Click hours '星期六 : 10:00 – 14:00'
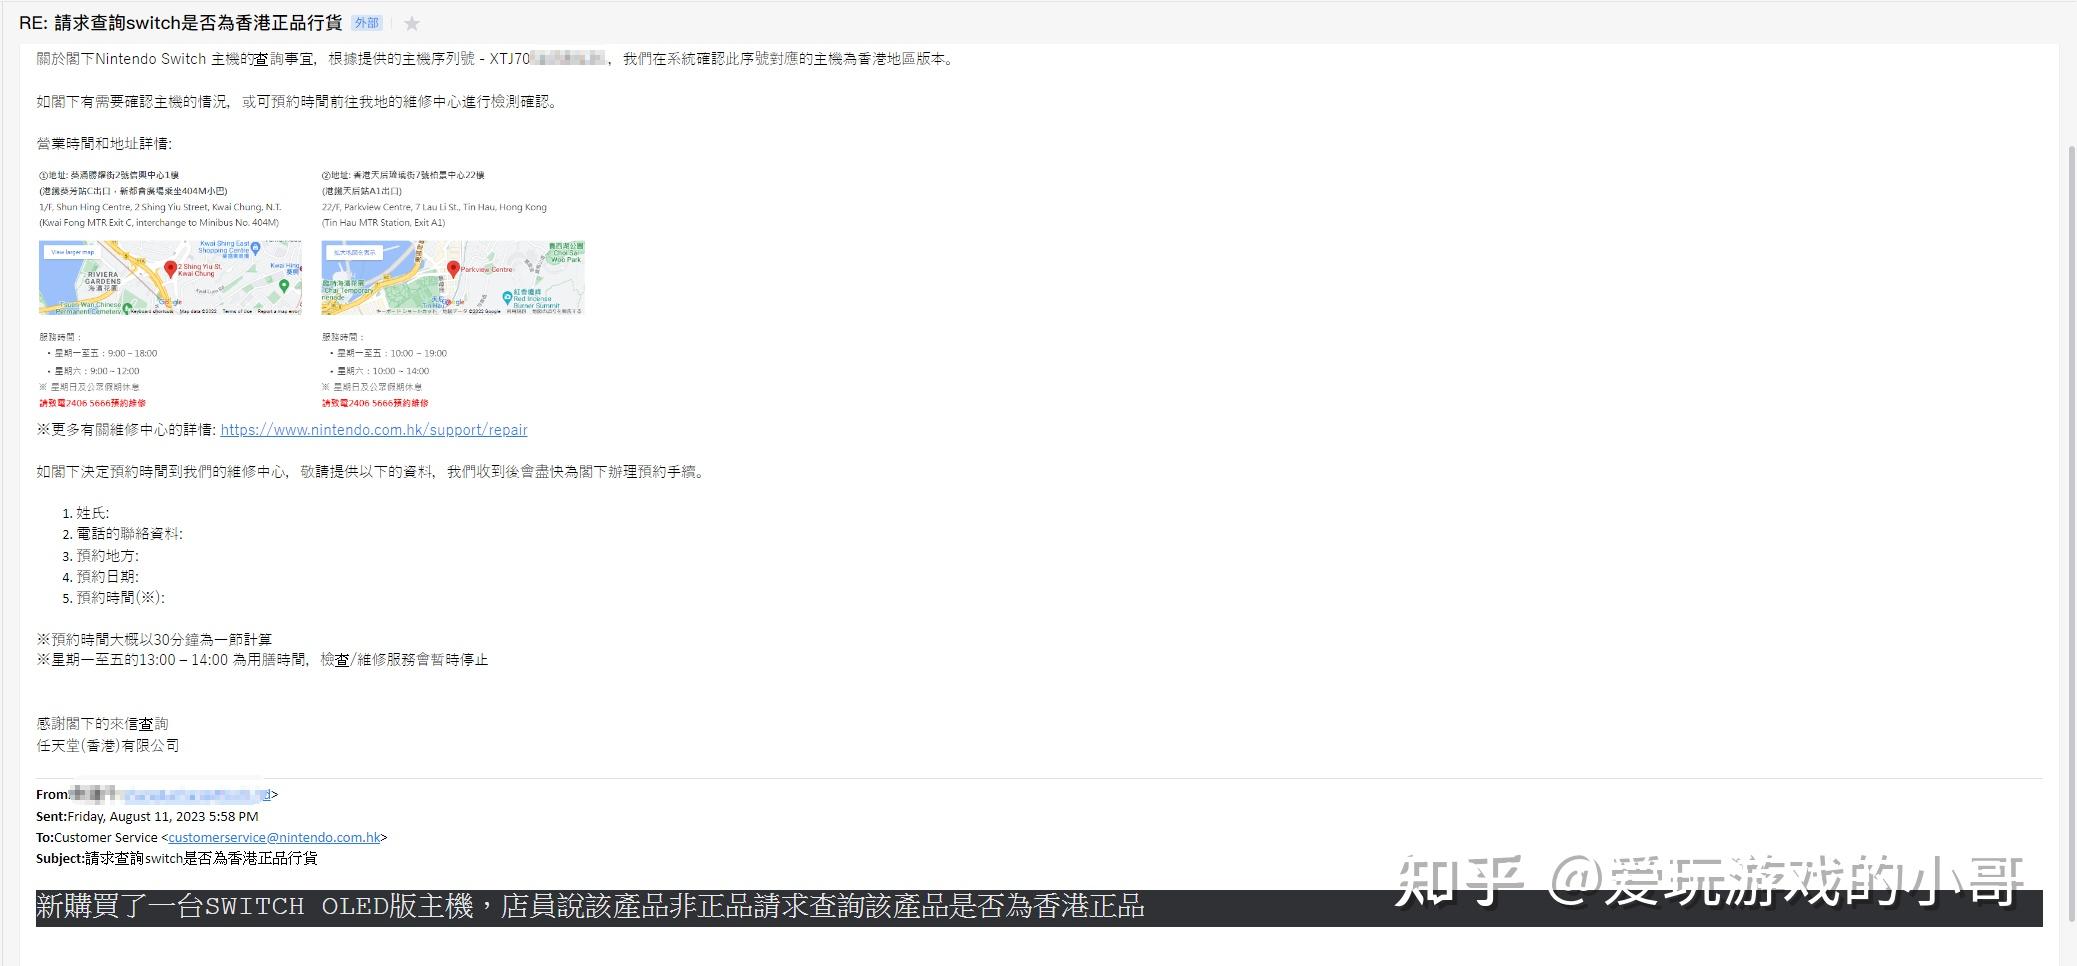The height and width of the screenshot is (966, 2077). pyautogui.click(x=383, y=371)
